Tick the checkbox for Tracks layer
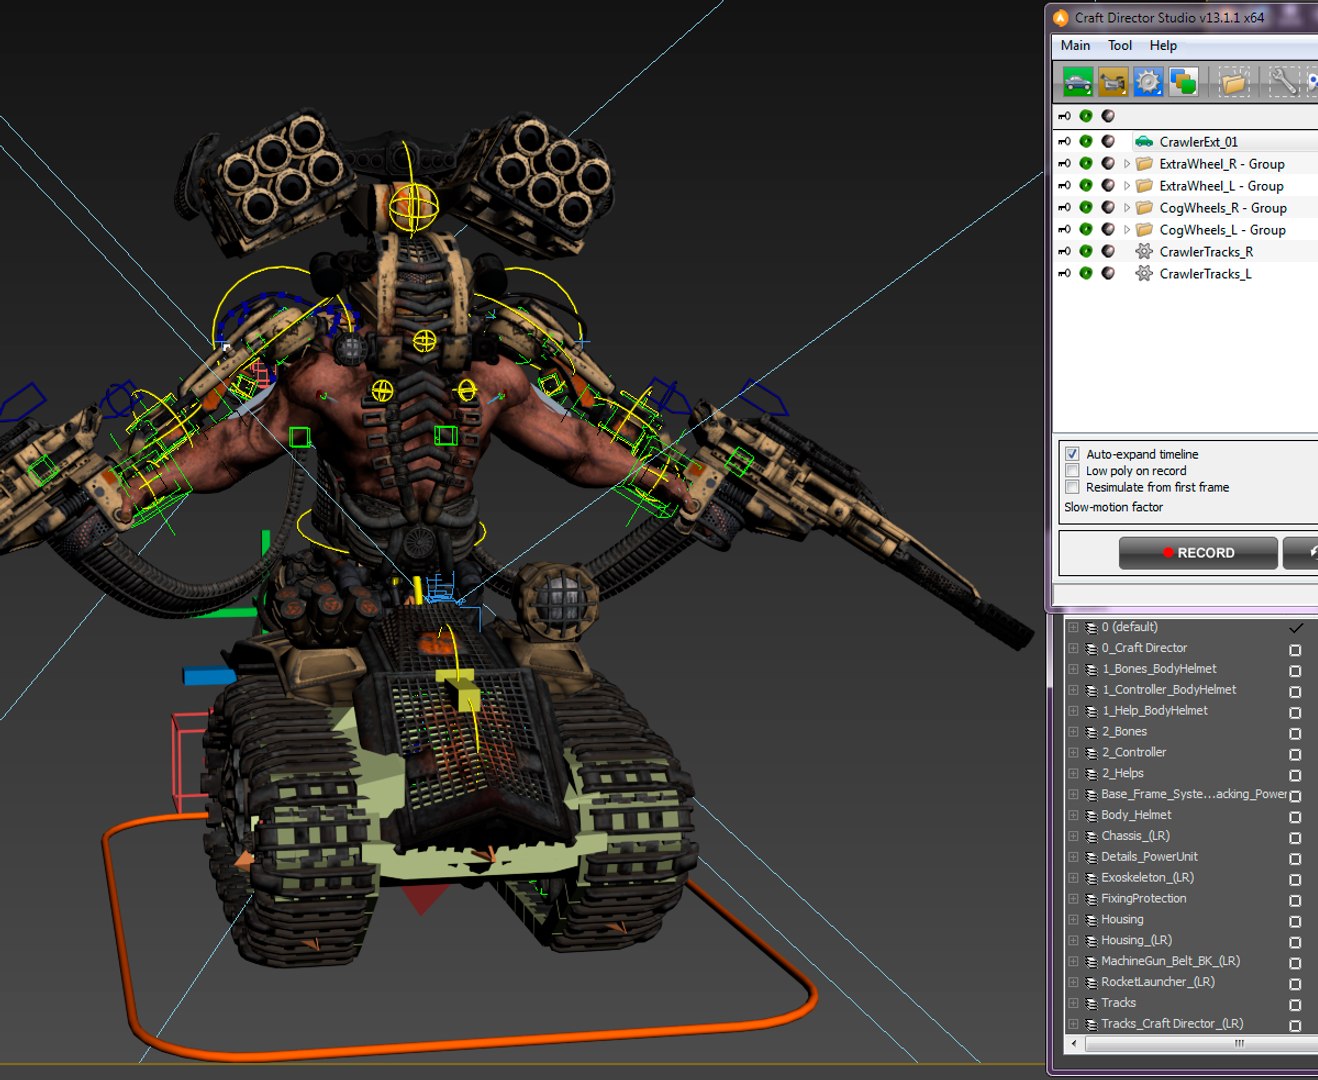This screenshot has width=1318, height=1080. (x=1295, y=1005)
